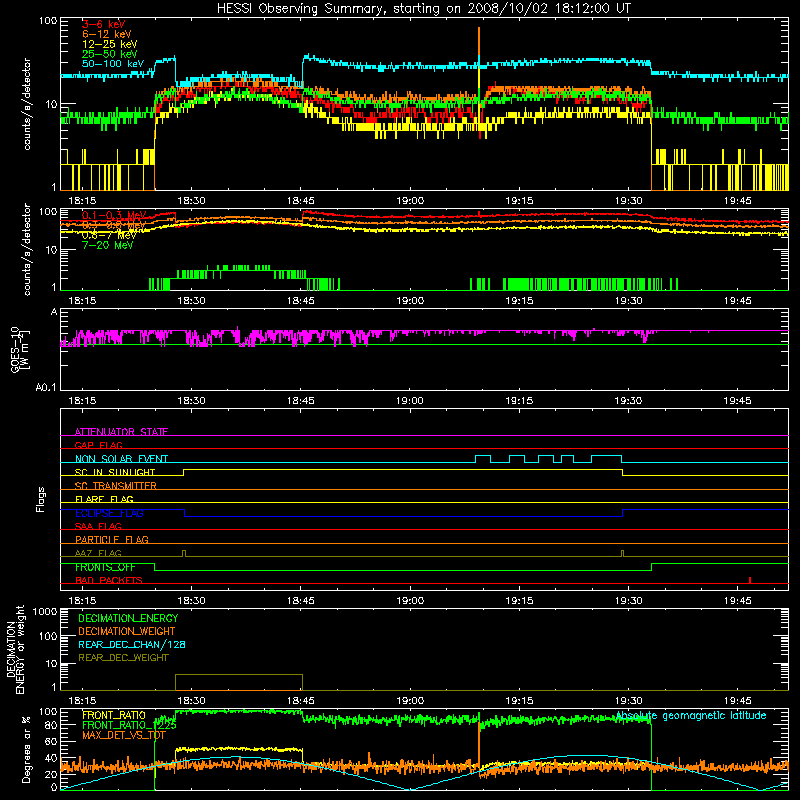Click the A0.1 label on GOES axis
Viewport: 800px width, 800px height.
point(46,387)
